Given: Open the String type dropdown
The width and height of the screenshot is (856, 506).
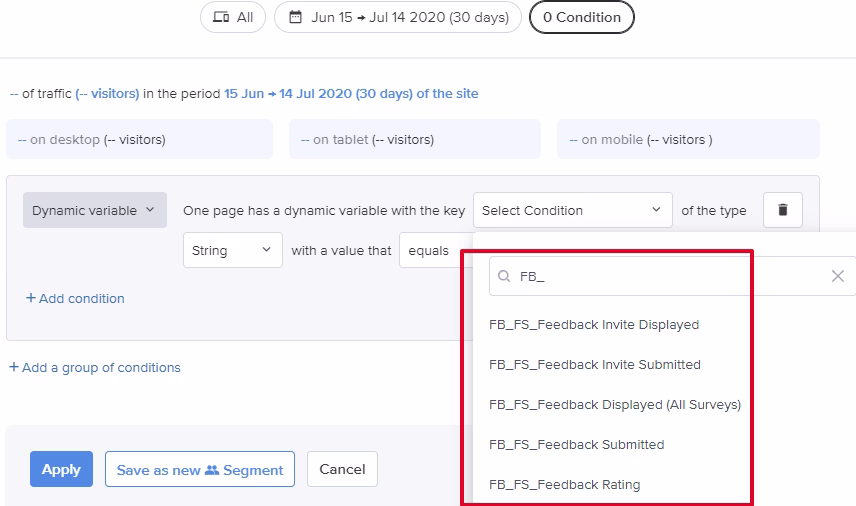Looking at the screenshot, I should click(x=233, y=250).
